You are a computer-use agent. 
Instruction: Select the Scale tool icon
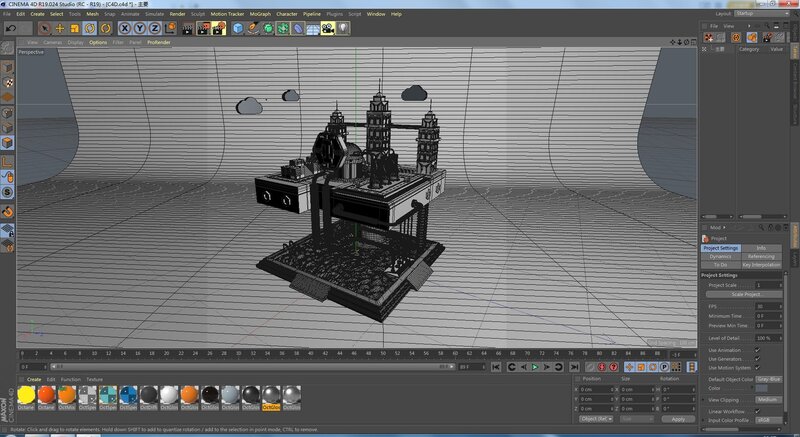(x=75, y=29)
